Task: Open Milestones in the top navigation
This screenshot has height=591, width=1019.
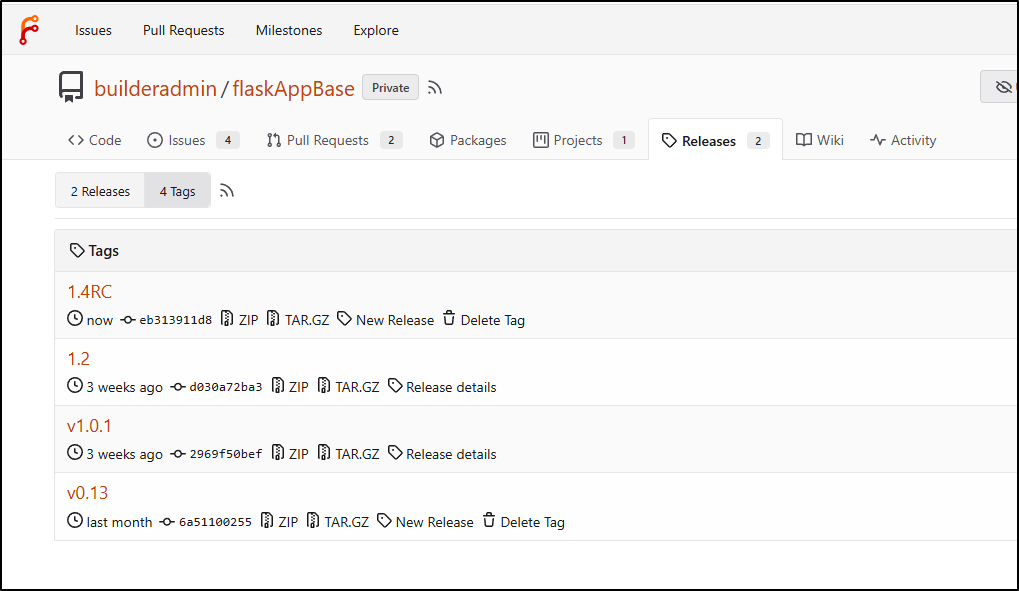Action: (x=289, y=30)
